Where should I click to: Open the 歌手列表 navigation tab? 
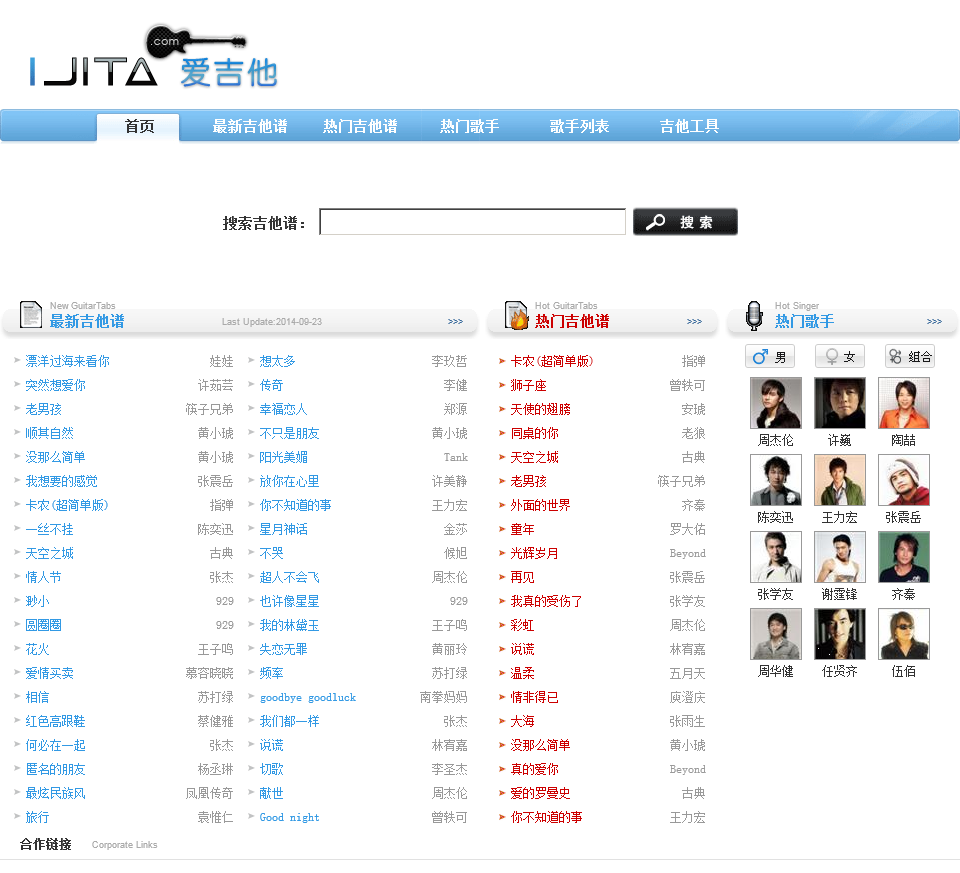pyautogui.click(x=579, y=127)
